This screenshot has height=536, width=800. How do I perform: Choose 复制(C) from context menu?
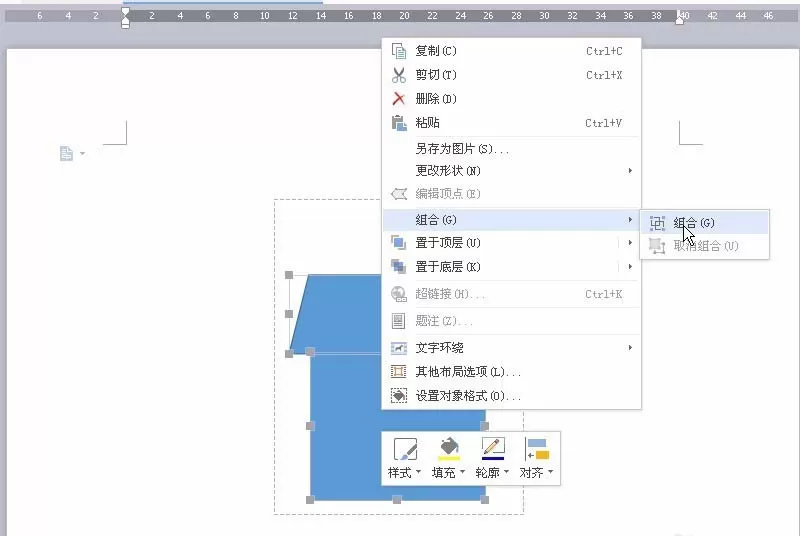click(511, 51)
